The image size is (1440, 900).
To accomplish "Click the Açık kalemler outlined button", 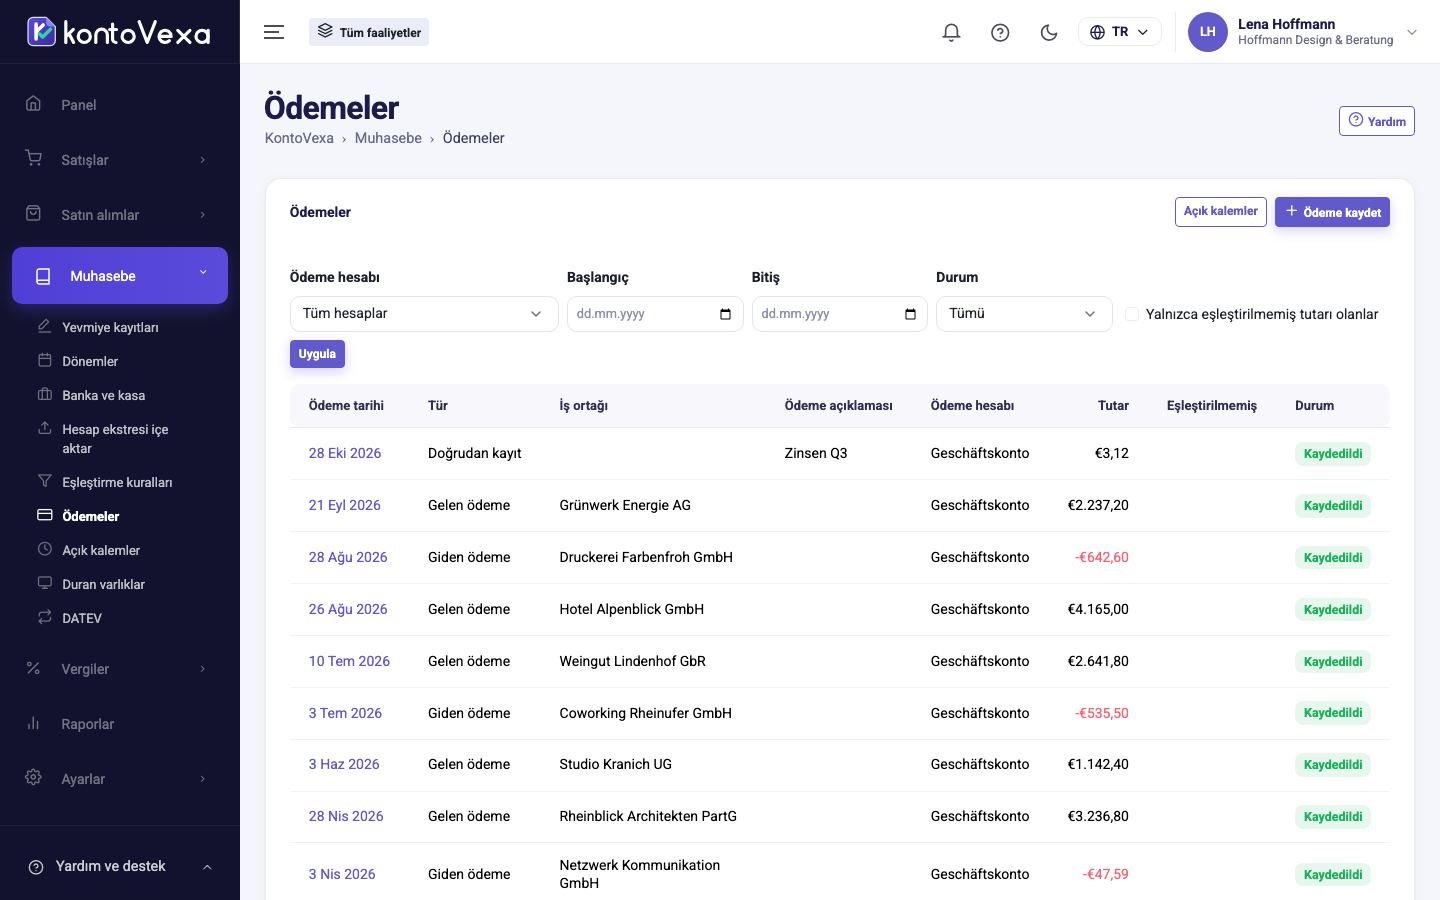I will (1220, 212).
